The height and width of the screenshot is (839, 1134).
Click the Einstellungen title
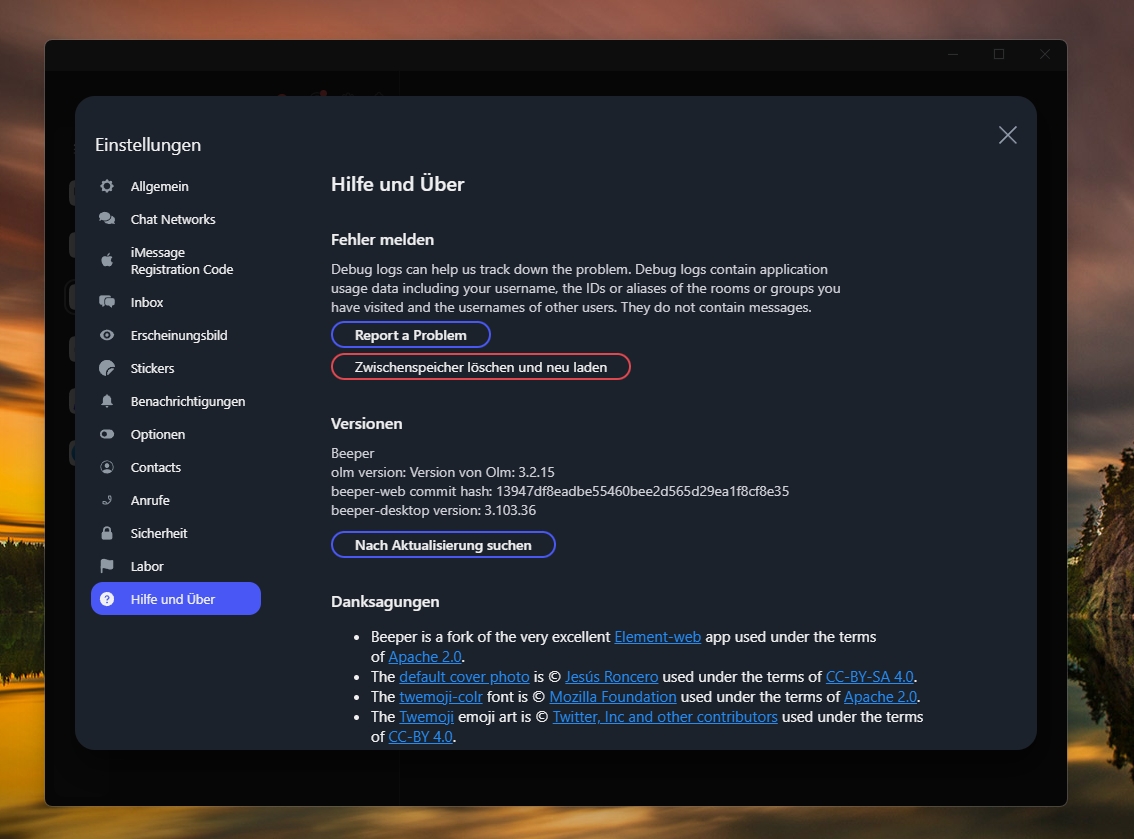(148, 145)
